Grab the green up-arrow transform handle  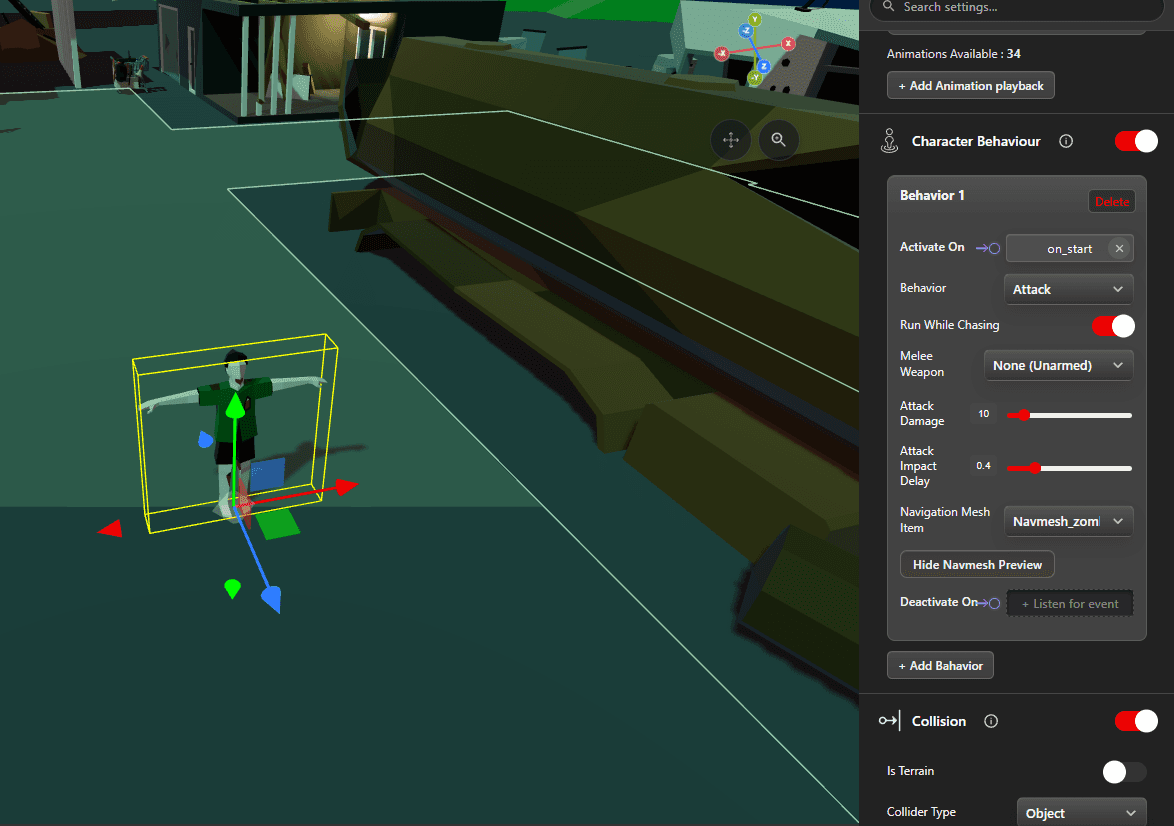[x=236, y=405]
